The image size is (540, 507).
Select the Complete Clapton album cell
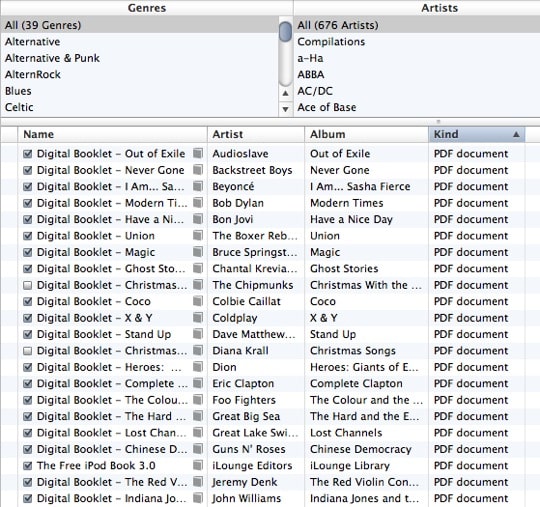pos(366,383)
